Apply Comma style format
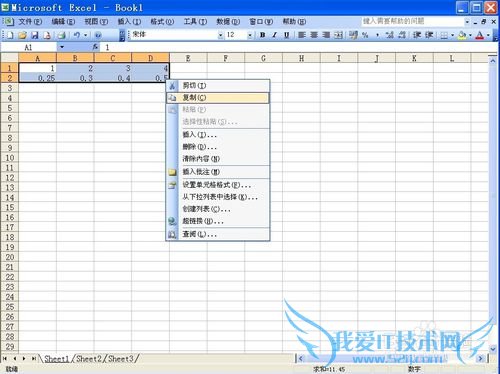This screenshot has height=374, width=500. 378,35
